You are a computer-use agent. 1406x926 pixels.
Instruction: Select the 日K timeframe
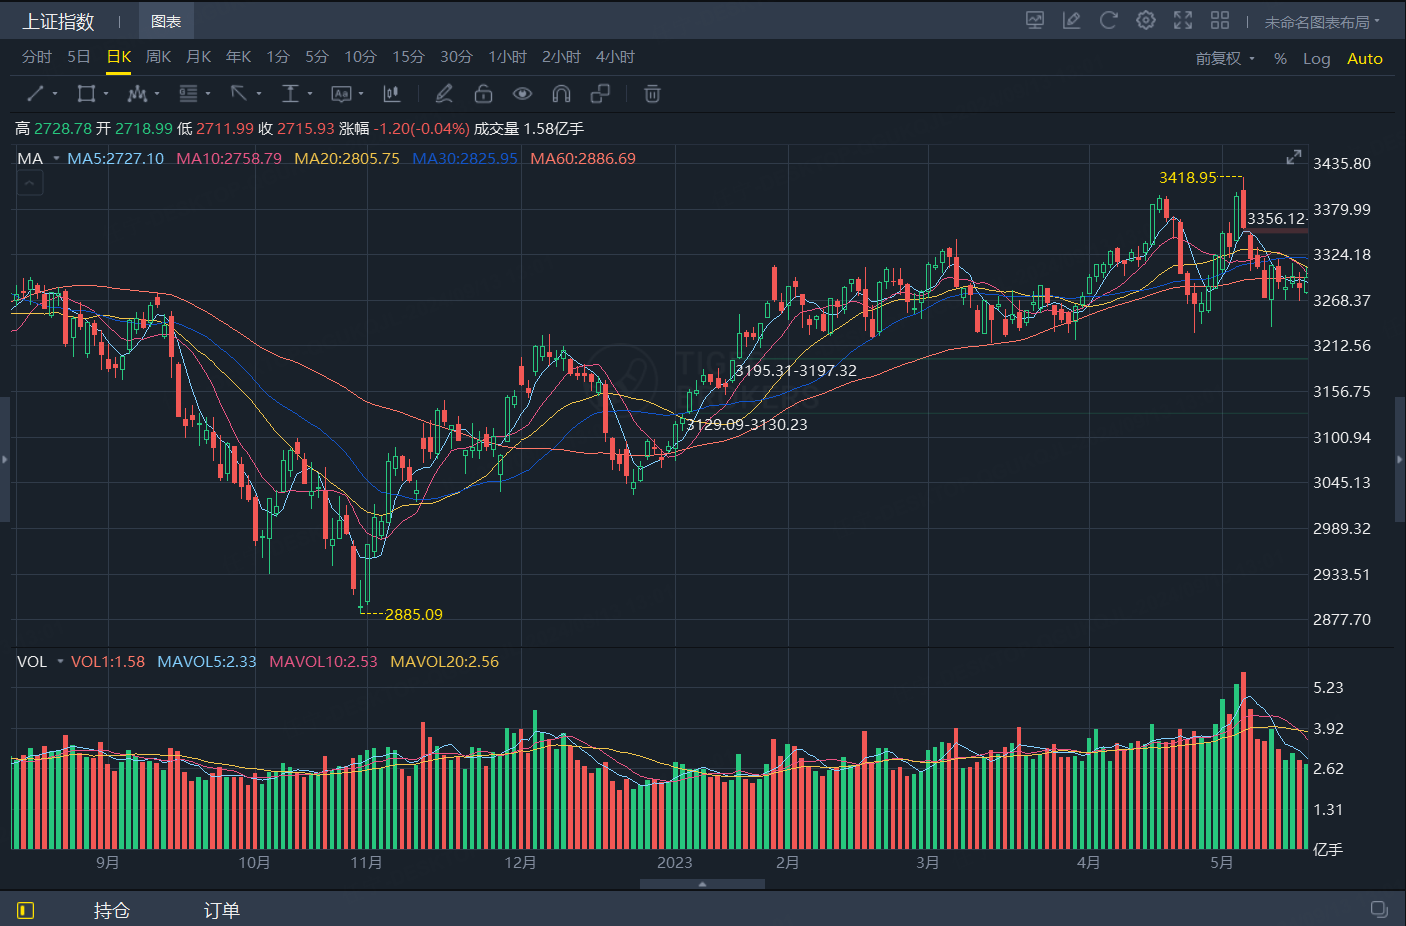[119, 57]
